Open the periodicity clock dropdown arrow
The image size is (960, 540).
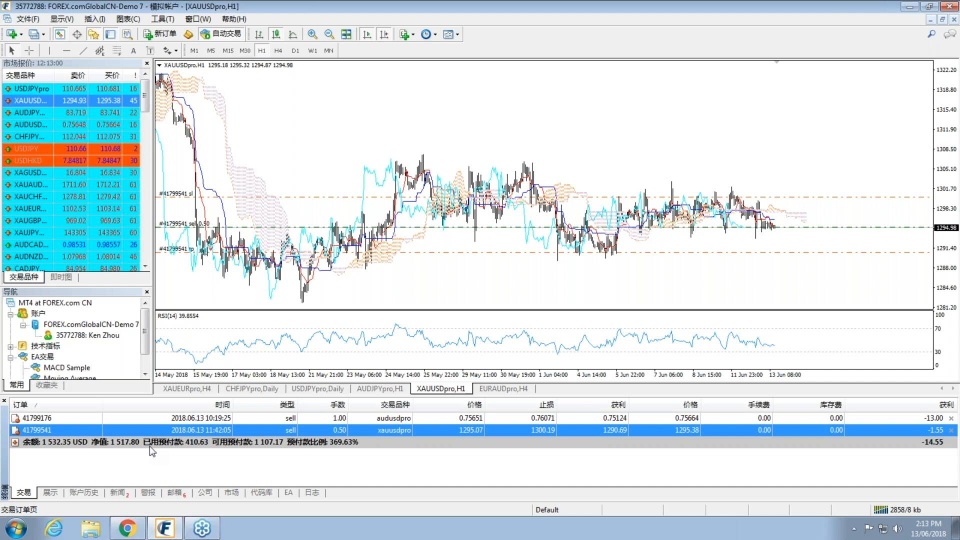click(436, 34)
